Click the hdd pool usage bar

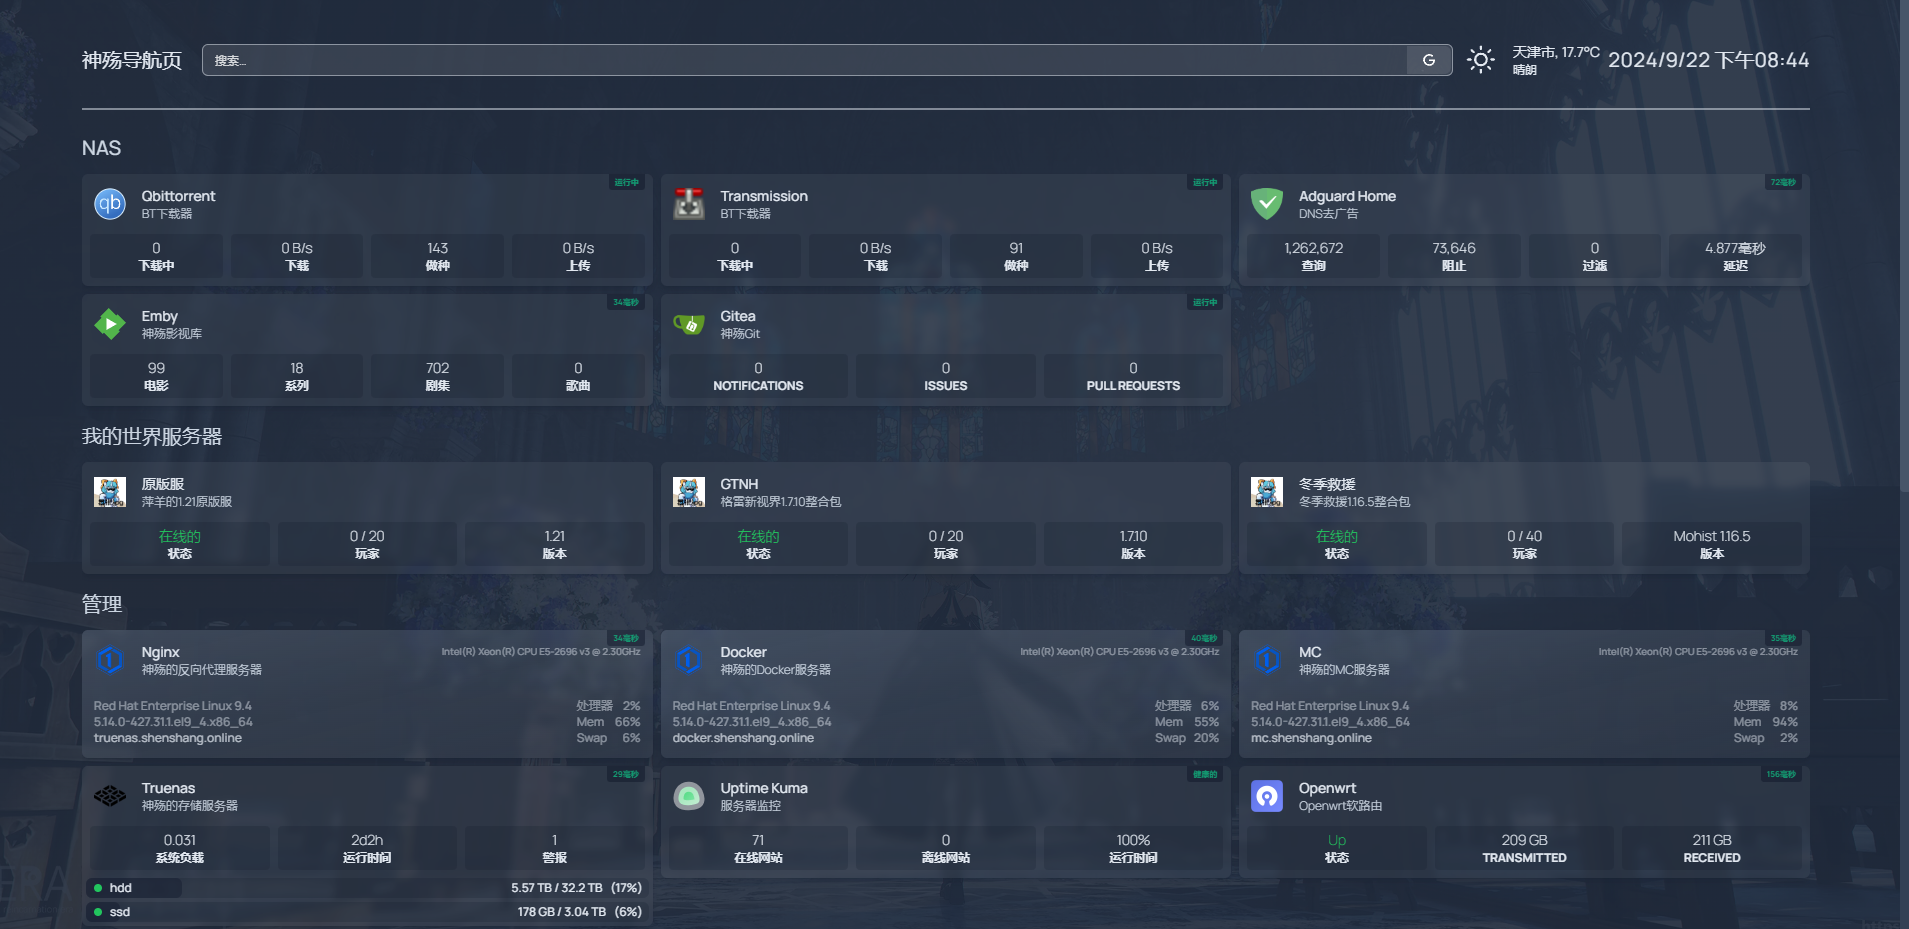pyautogui.click(x=367, y=888)
